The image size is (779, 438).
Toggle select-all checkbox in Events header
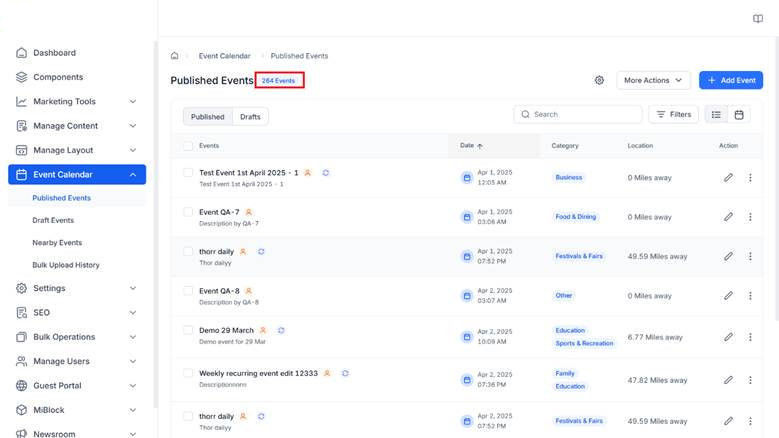[188, 146]
